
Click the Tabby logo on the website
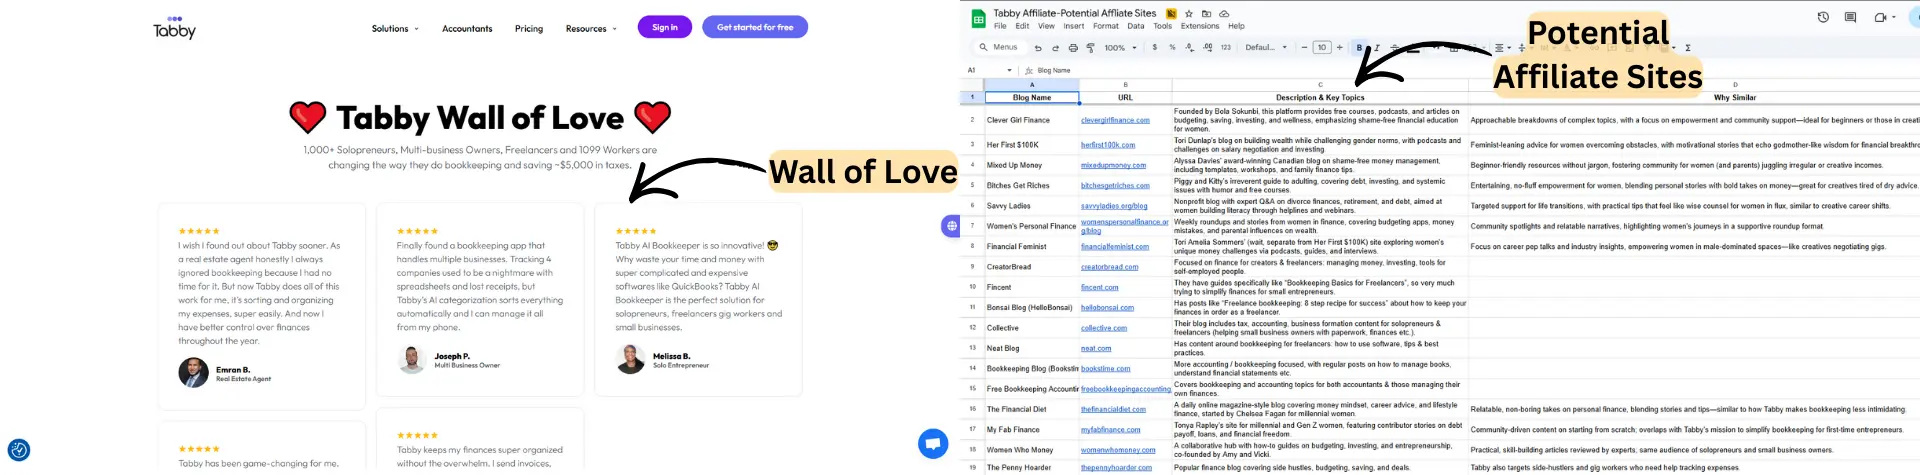(174, 27)
